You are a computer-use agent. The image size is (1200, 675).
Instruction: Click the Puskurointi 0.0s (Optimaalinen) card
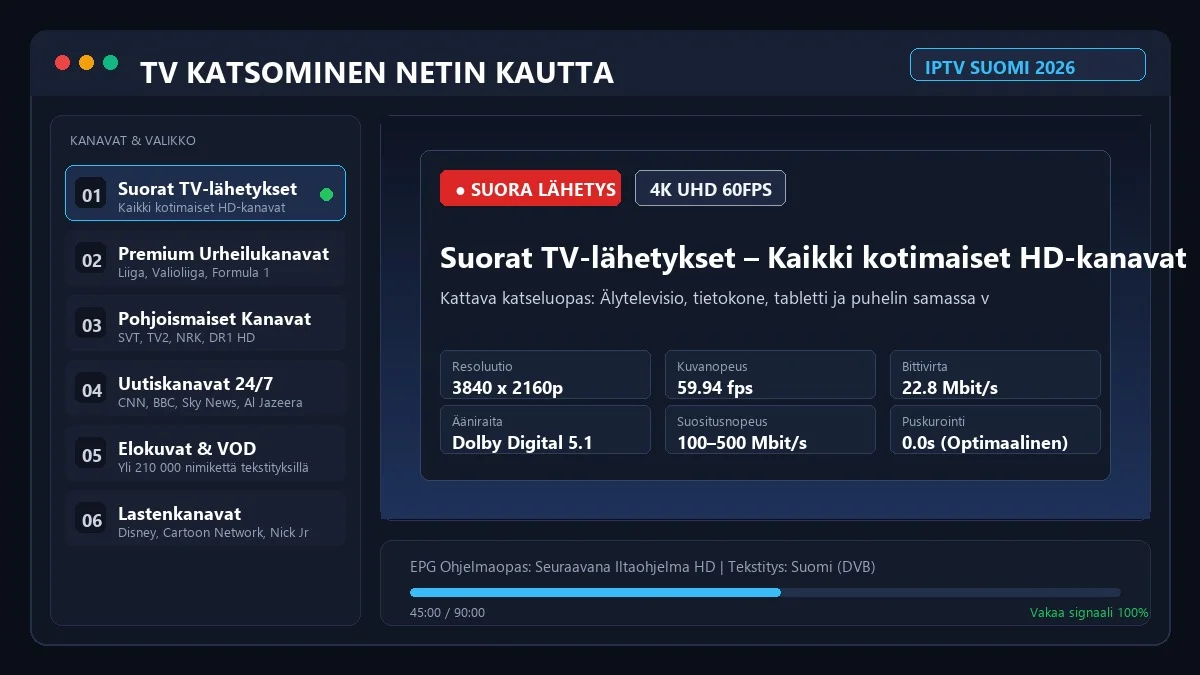click(995, 430)
